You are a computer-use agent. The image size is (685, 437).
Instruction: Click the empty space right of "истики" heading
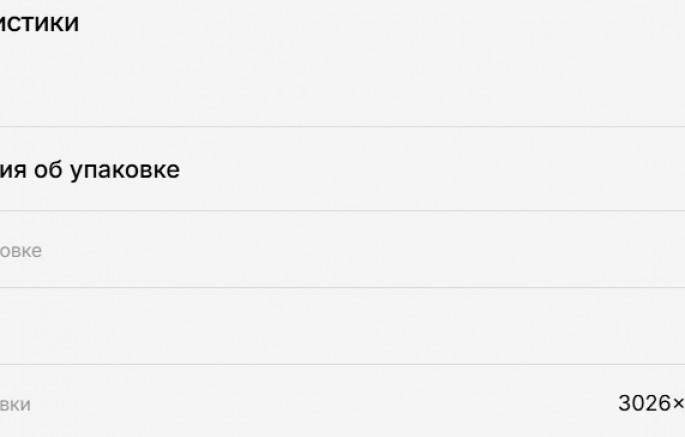(x=382, y=23)
